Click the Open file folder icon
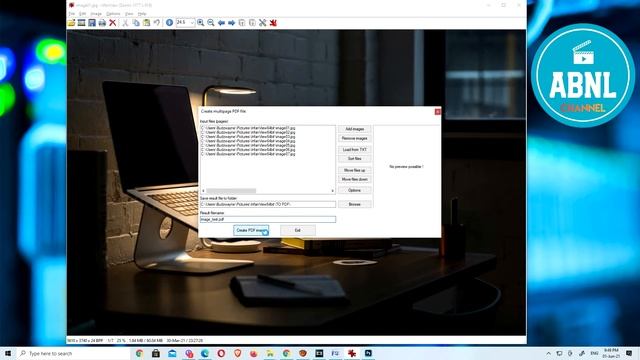 [x=71, y=23]
